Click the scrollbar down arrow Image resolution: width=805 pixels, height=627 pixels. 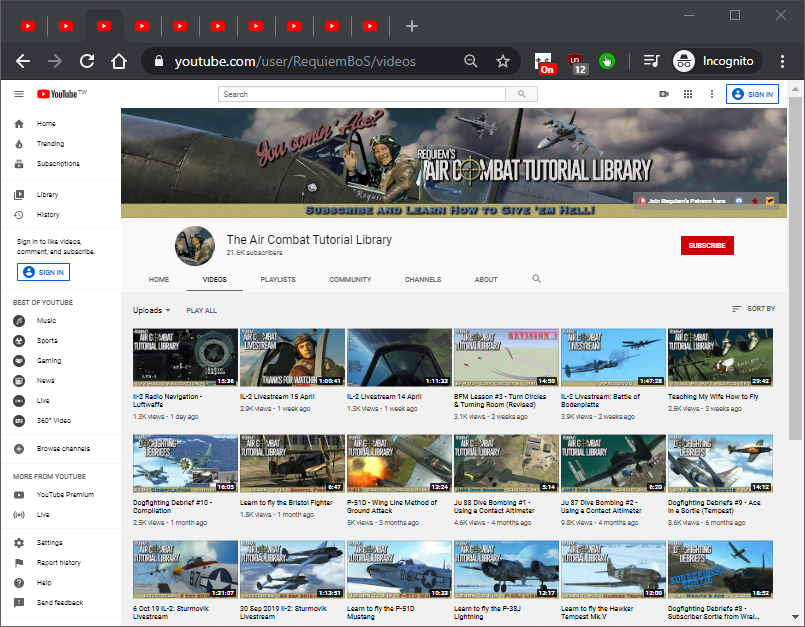[795, 617]
